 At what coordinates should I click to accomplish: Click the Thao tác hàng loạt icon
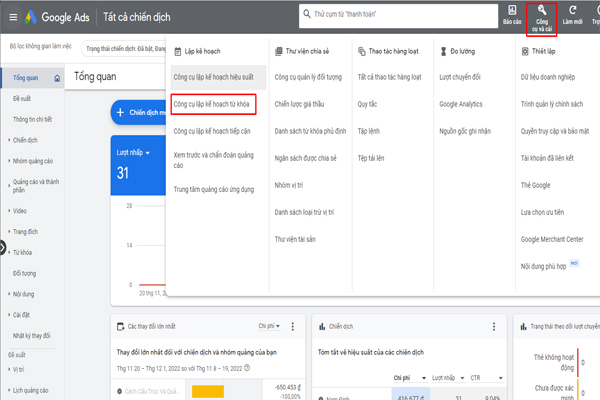[362, 51]
